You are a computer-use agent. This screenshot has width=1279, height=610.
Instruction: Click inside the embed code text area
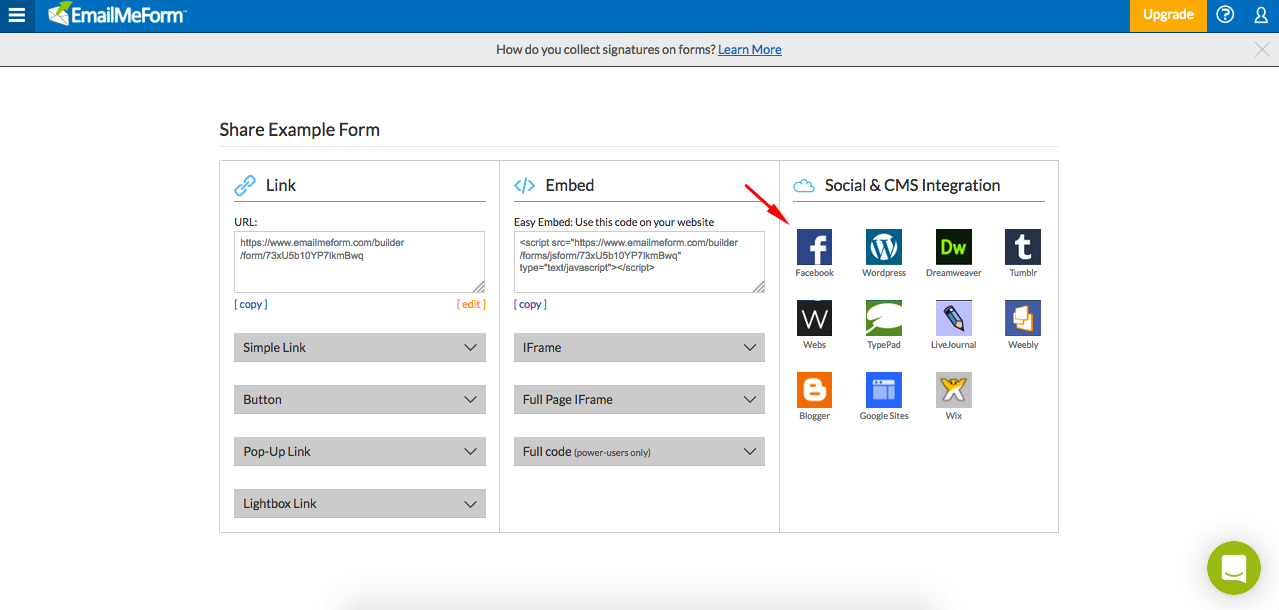[x=638, y=262]
